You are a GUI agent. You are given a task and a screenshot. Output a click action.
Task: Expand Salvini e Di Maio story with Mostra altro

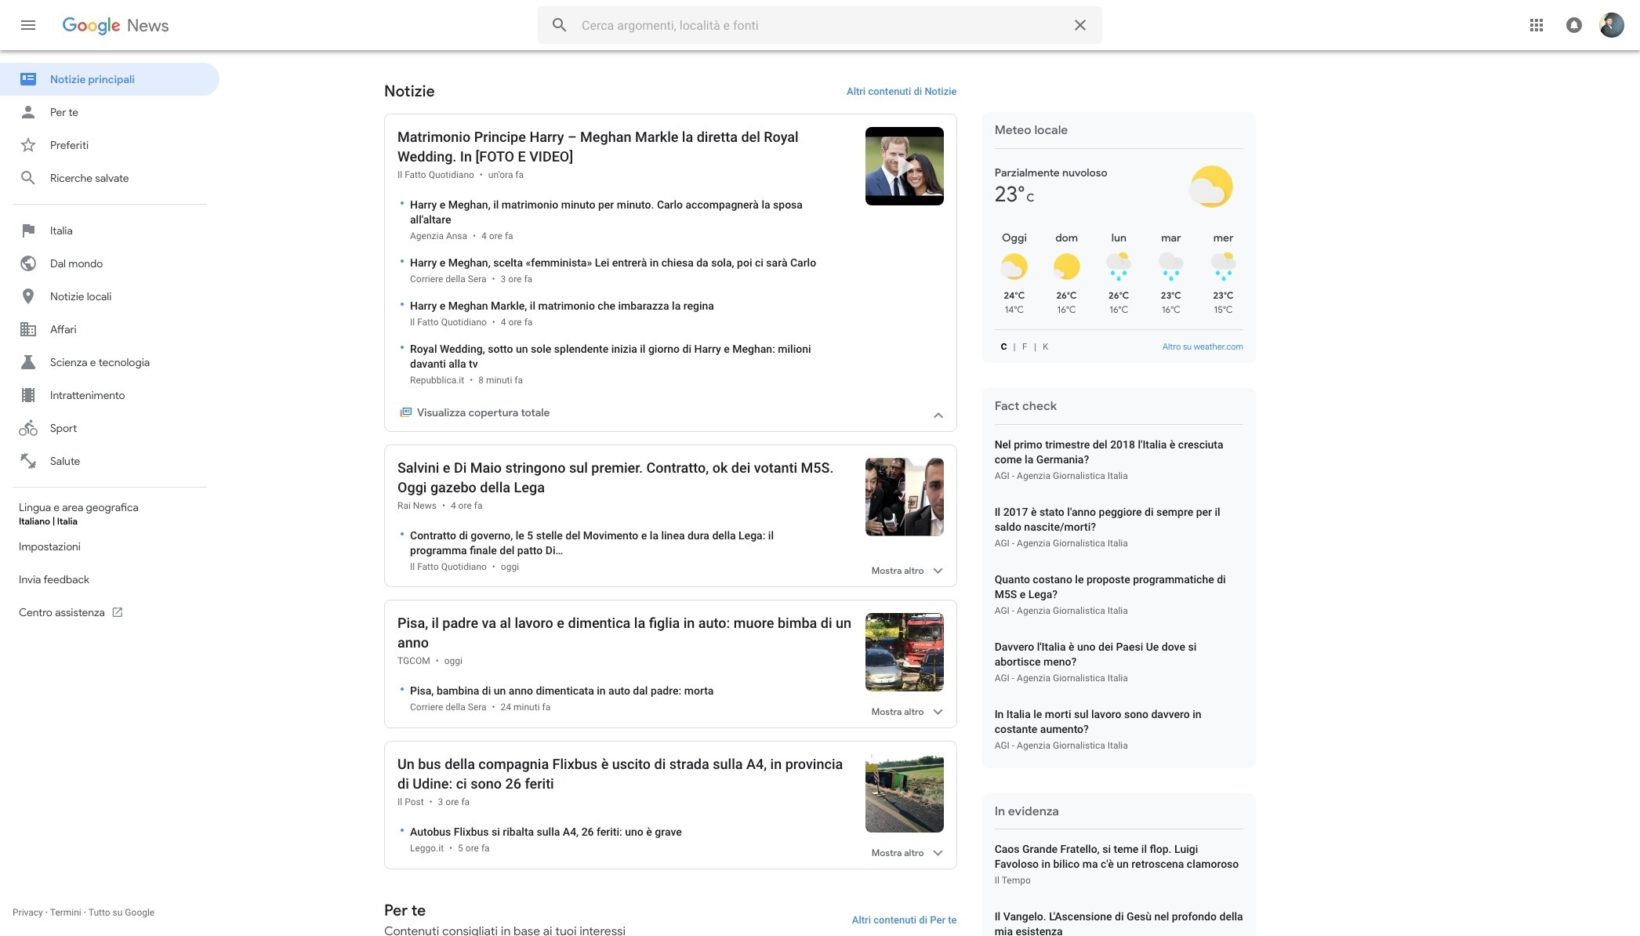(x=907, y=571)
